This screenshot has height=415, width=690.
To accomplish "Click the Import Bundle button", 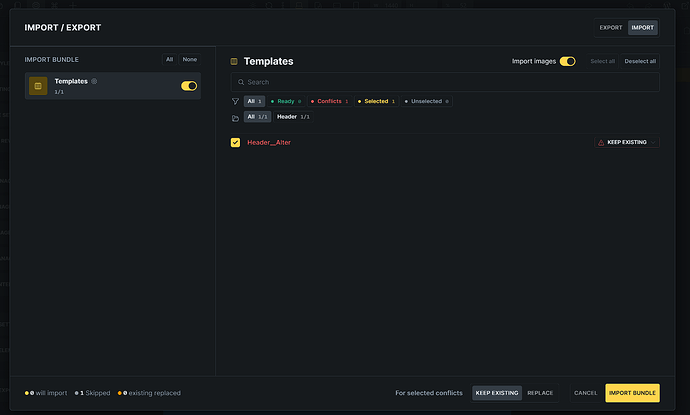I will (x=632, y=393).
